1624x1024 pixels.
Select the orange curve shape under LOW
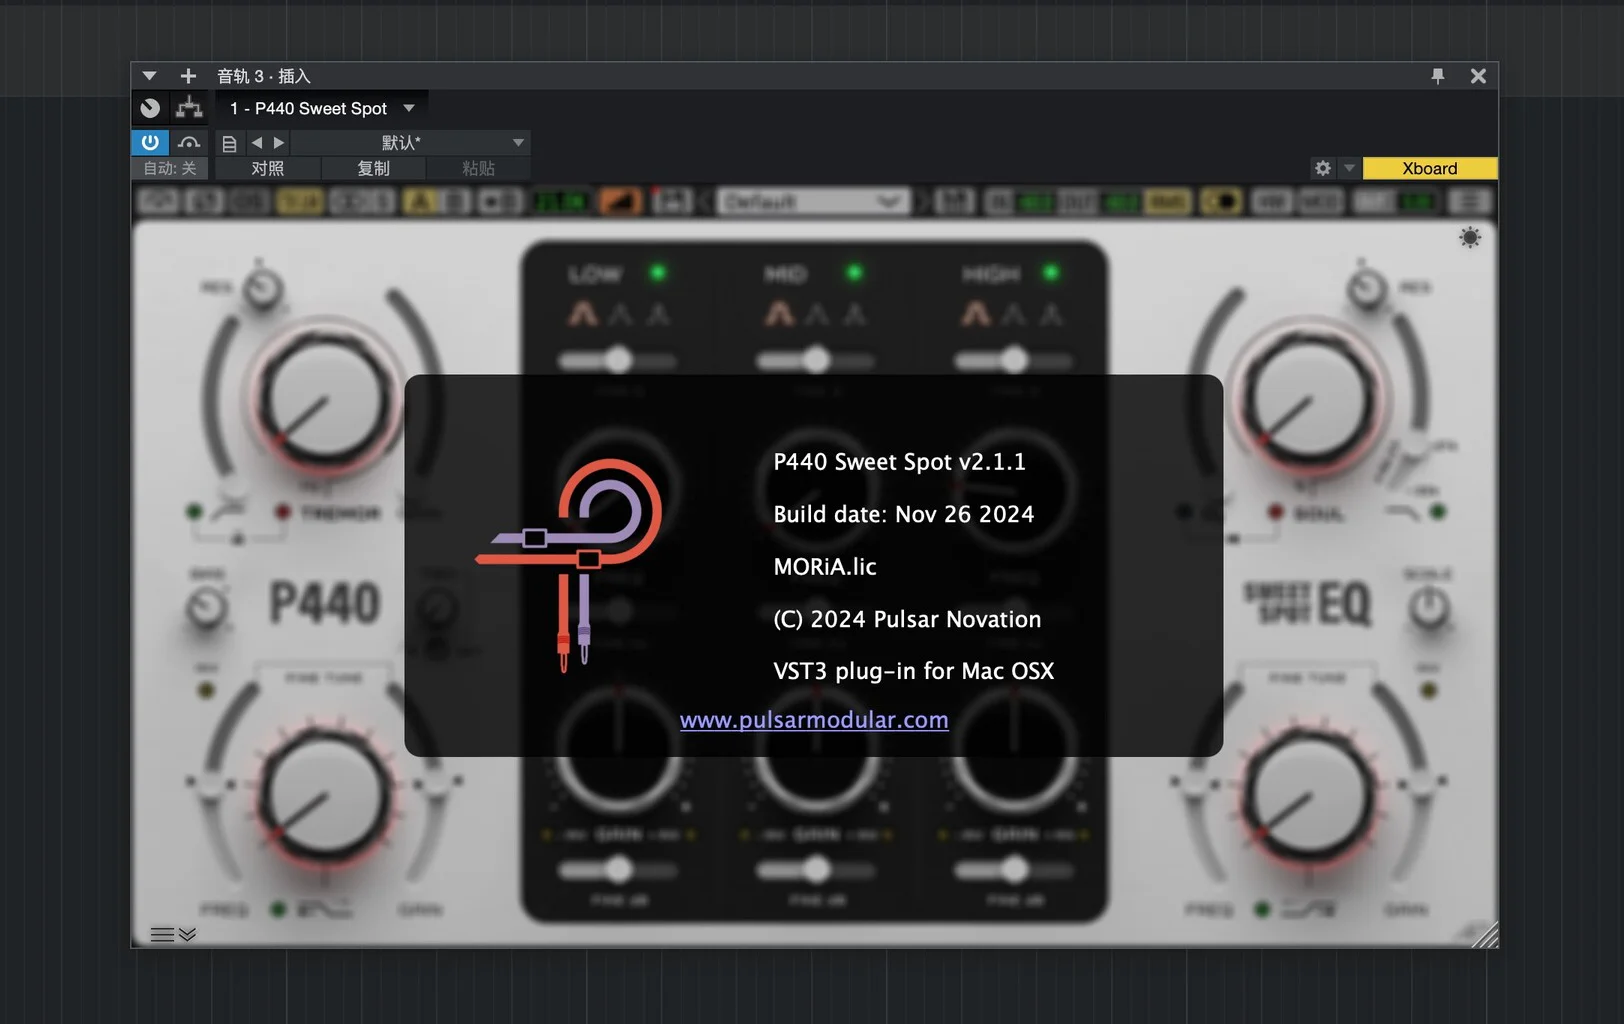point(582,314)
